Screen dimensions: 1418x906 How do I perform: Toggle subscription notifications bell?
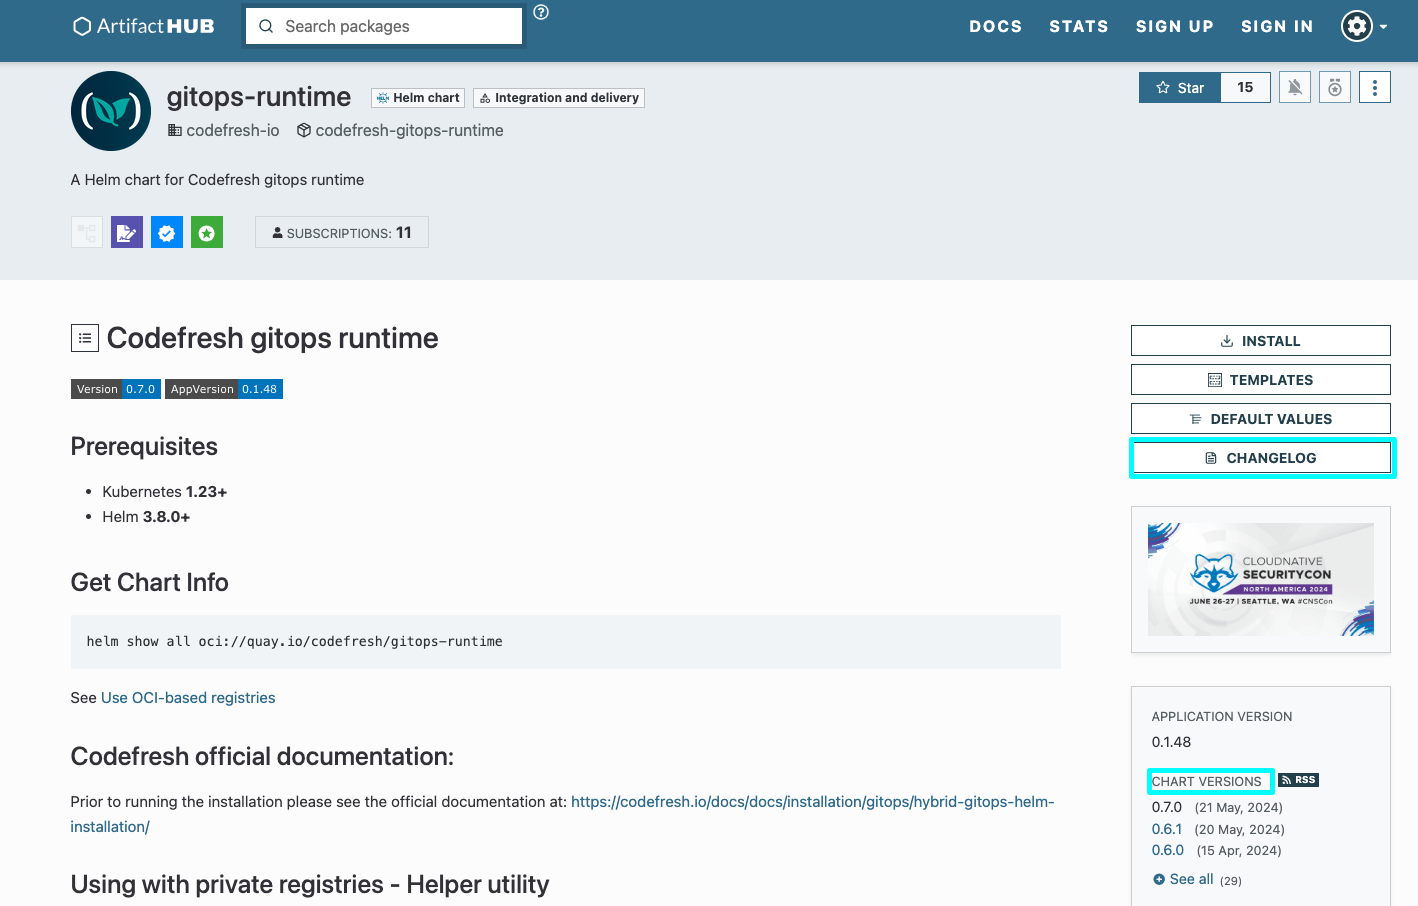click(x=1295, y=88)
